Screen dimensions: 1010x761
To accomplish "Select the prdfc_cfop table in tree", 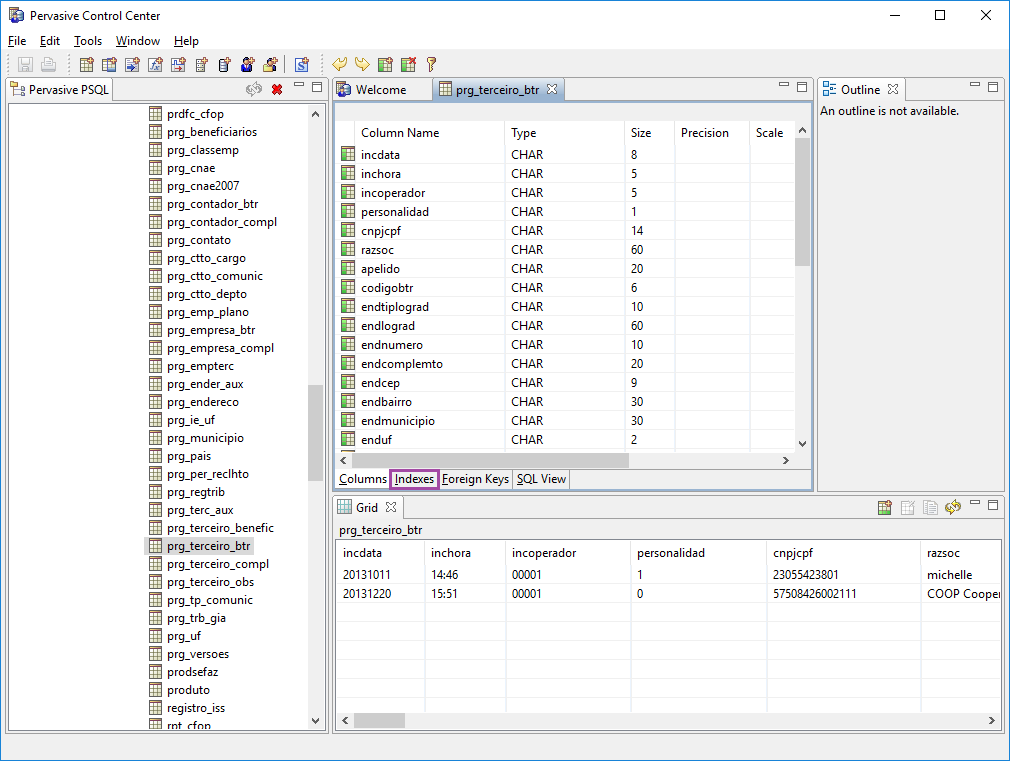I will tap(195, 114).
